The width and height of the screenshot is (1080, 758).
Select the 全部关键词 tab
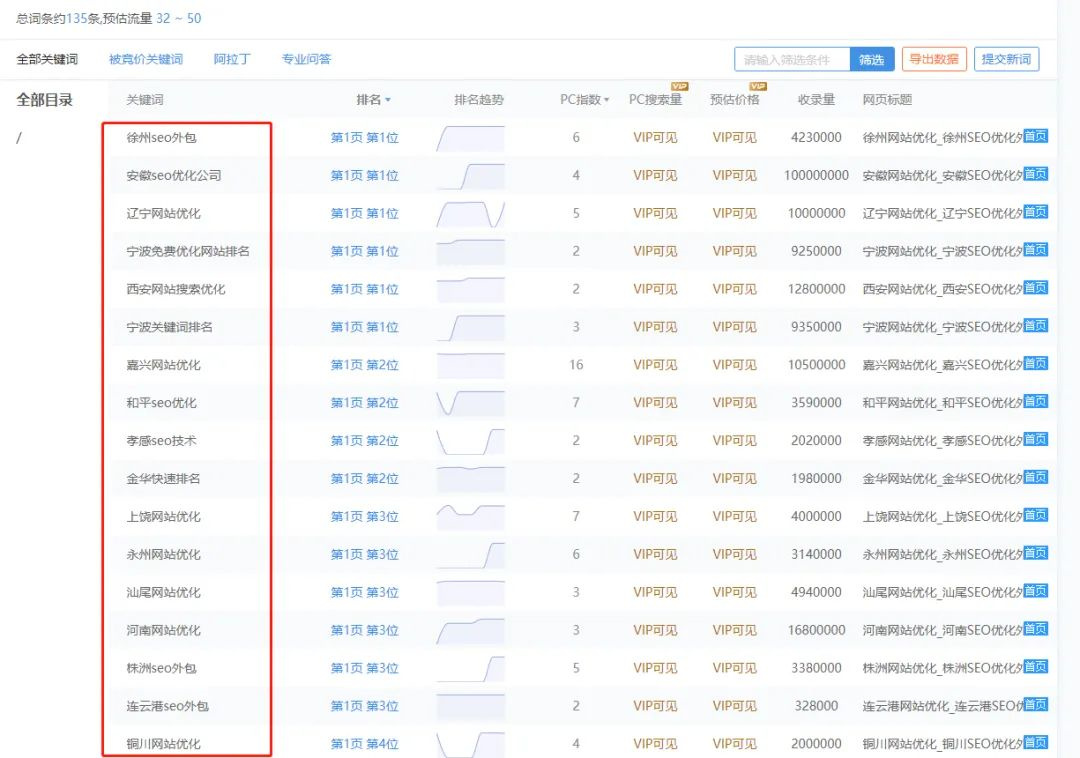(x=47, y=59)
